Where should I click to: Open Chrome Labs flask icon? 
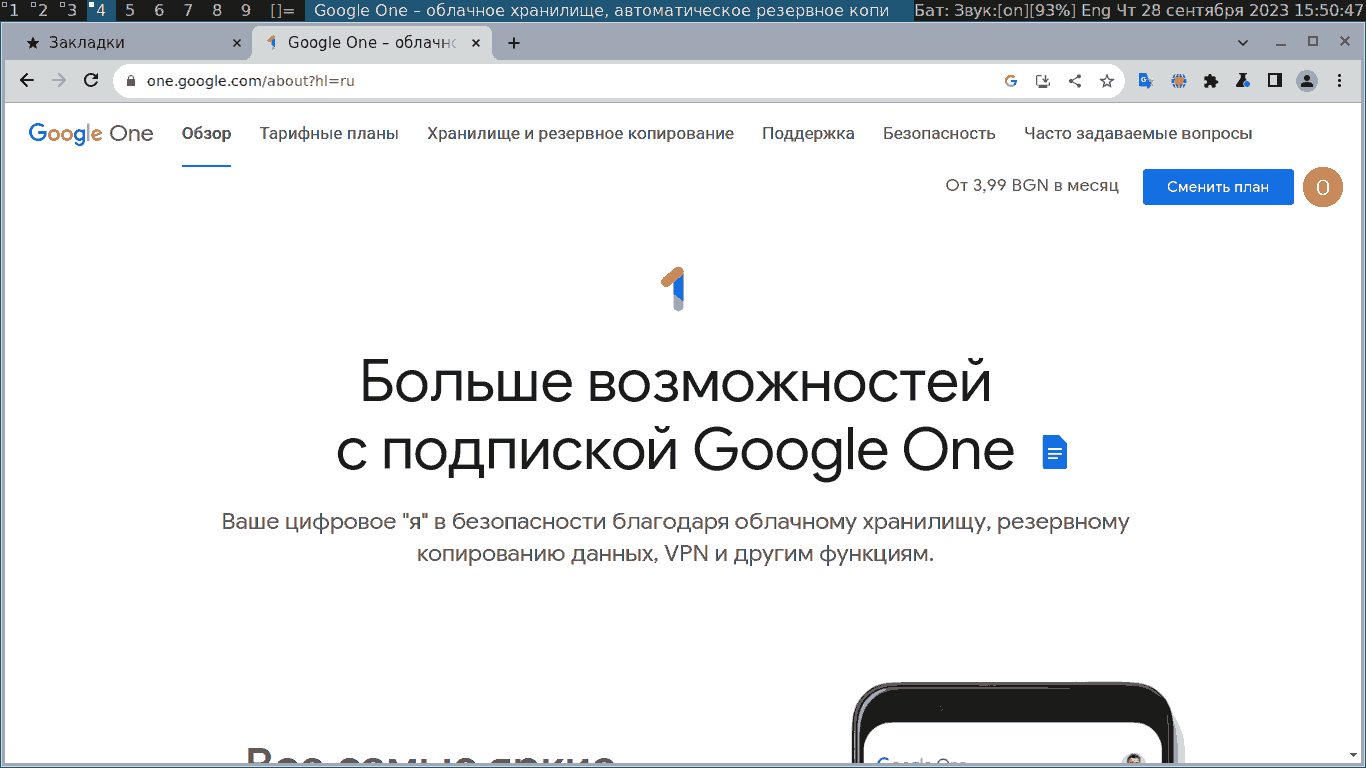click(1243, 81)
